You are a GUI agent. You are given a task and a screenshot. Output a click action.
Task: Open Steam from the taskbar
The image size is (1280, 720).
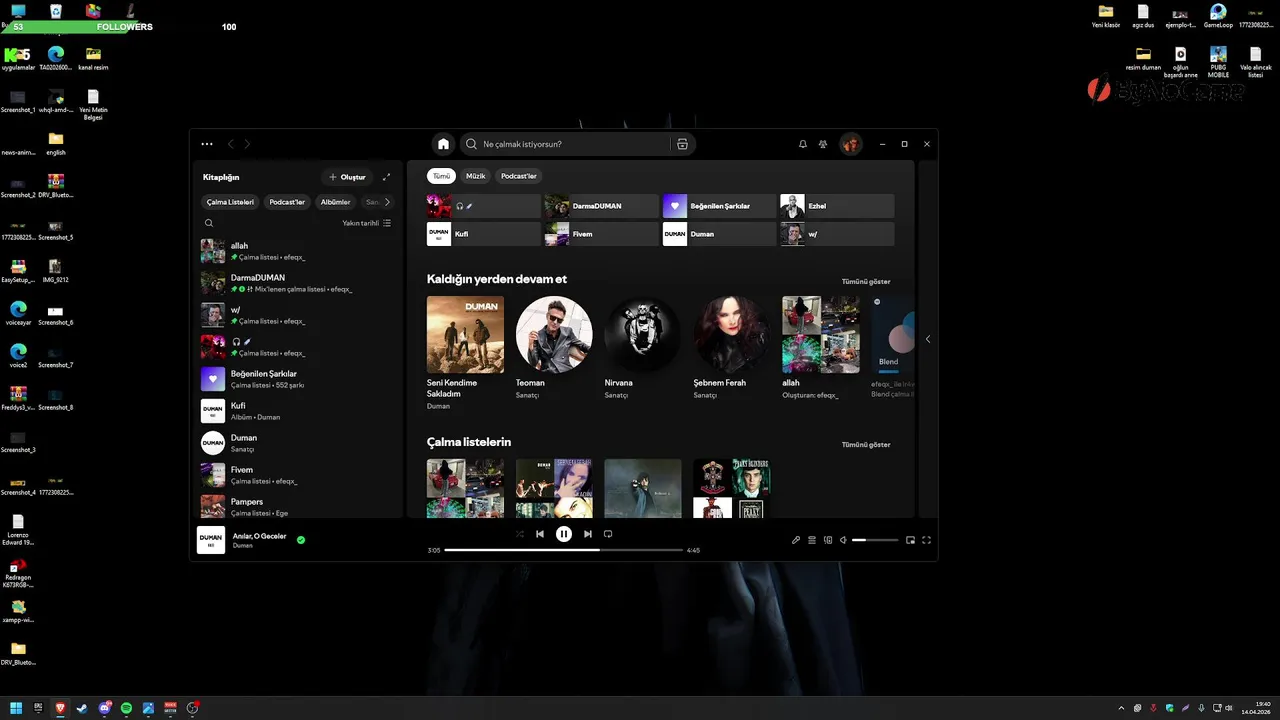(82, 708)
